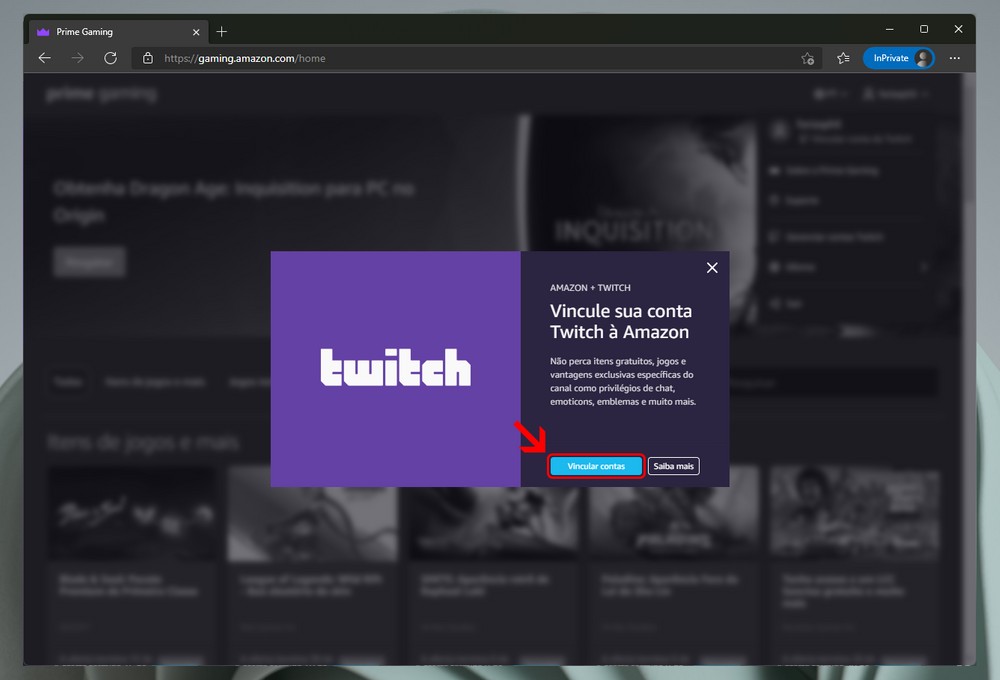Click the prime gaming logo in header
This screenshot has height=680, width=1000.
[101, 95]
